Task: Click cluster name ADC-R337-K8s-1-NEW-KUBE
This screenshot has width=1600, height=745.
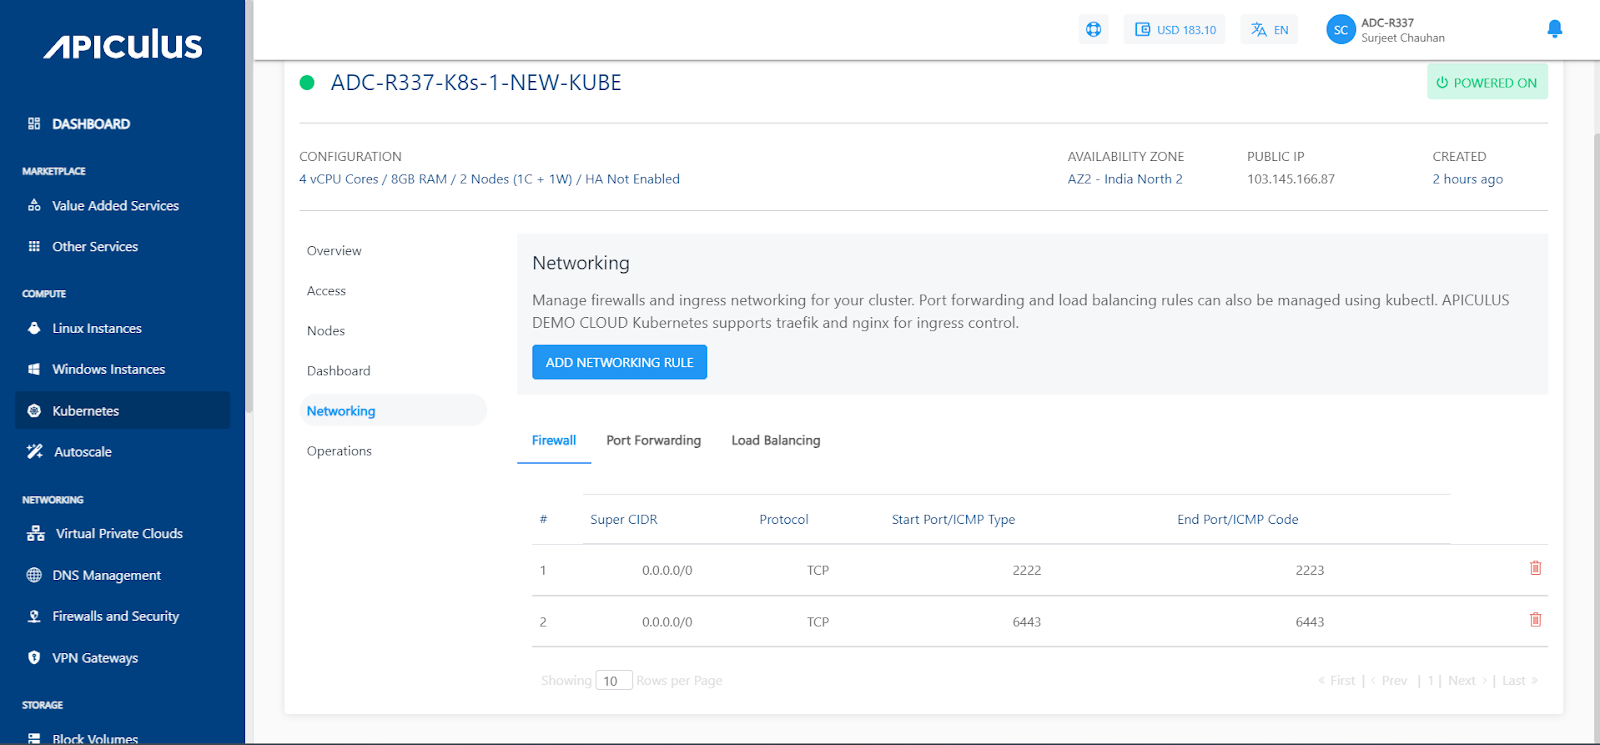Action: 476,83
